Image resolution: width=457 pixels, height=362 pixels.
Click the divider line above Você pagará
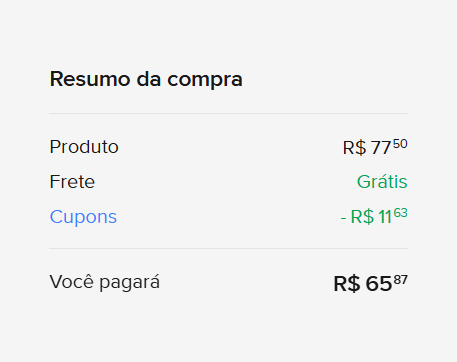[x=228, y=248]
